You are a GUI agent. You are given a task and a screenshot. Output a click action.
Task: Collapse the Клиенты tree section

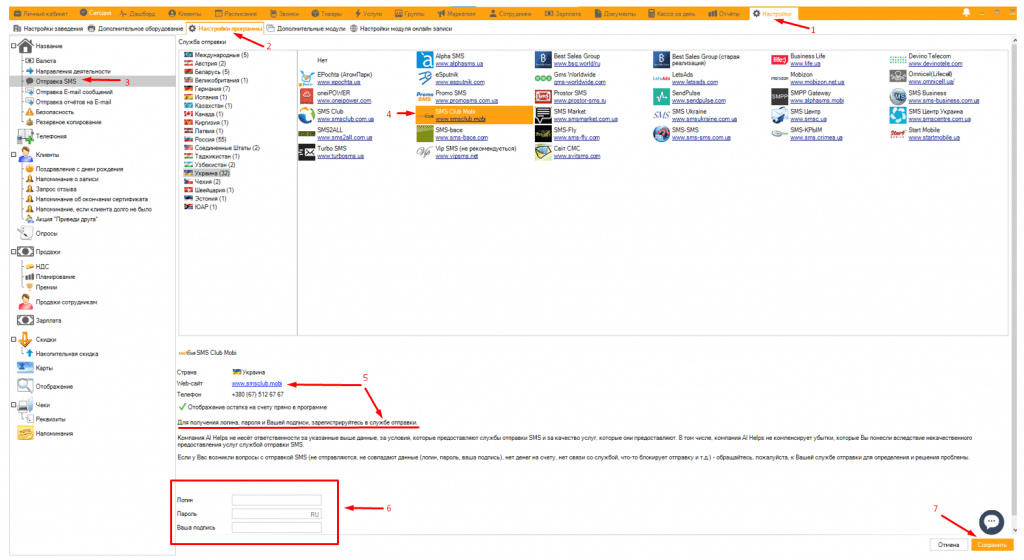pyautogui.click(x=13, y=155)
